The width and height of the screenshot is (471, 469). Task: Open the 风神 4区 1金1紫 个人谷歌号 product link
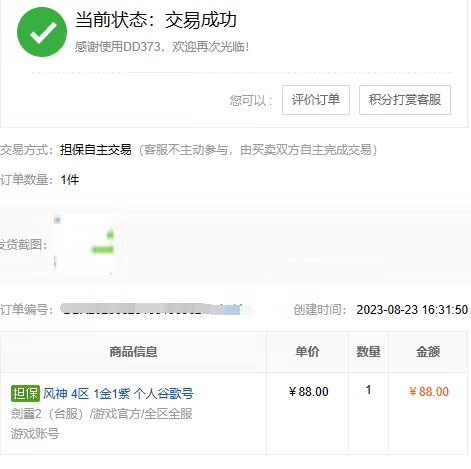click(118, 394)
